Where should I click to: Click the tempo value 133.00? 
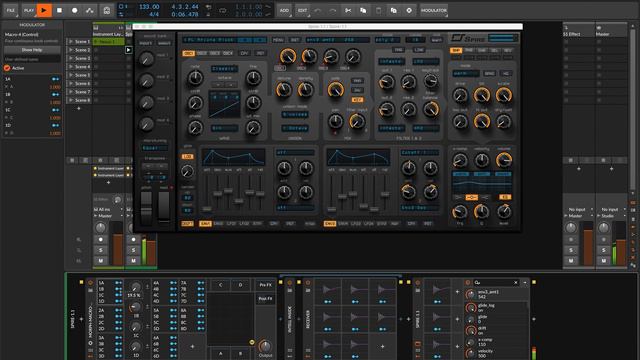pos(149,7)
